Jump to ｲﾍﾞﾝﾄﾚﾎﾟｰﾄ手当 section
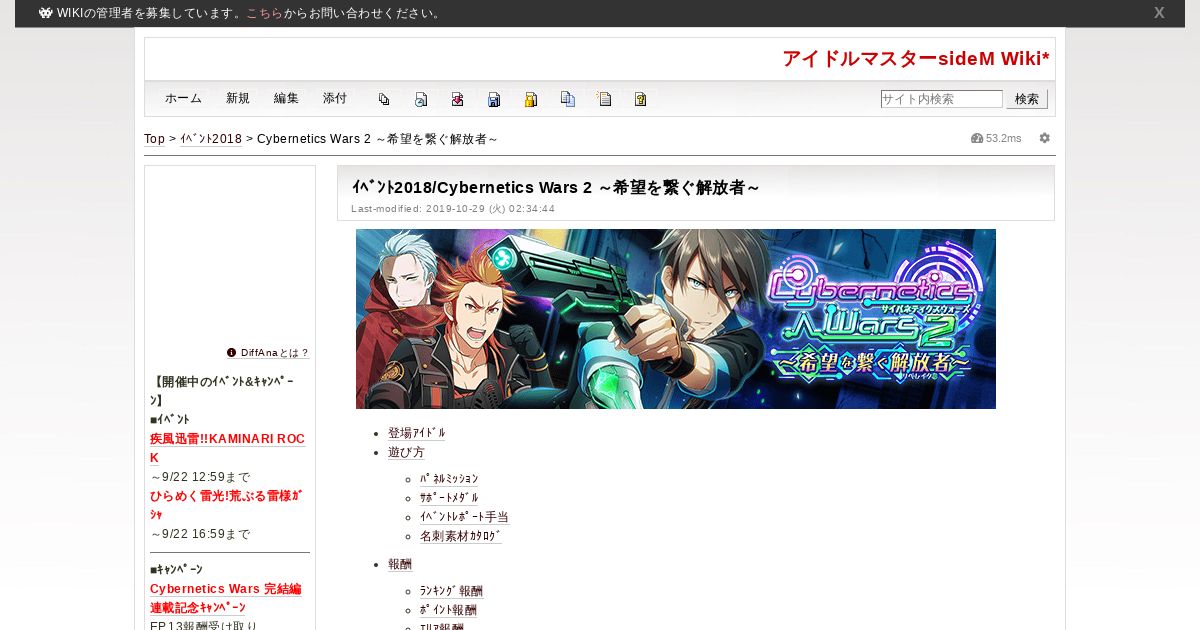This screenshot has height=630, width=1200. (x=464, y=517)
